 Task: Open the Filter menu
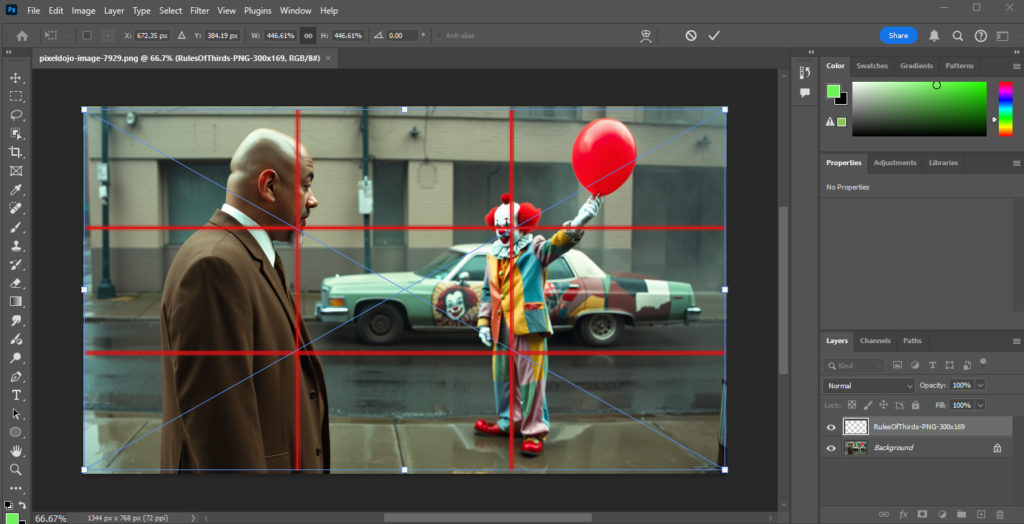point(199,10)
